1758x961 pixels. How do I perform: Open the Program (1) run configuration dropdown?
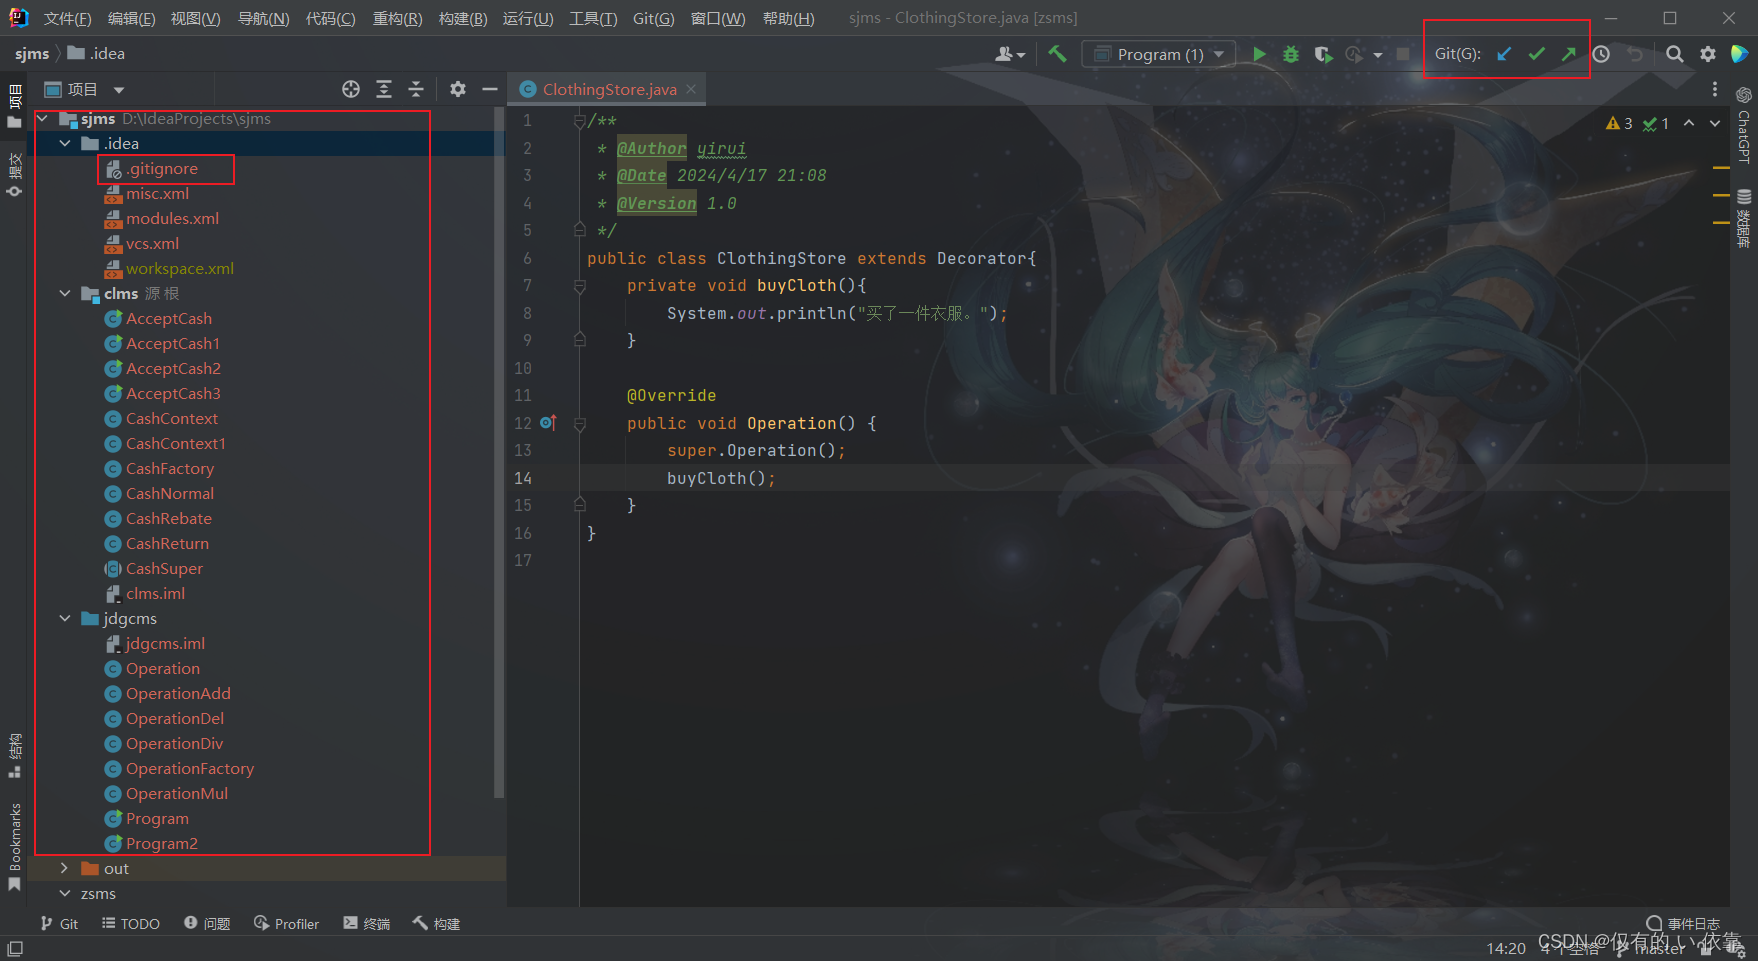point(1159,54)
